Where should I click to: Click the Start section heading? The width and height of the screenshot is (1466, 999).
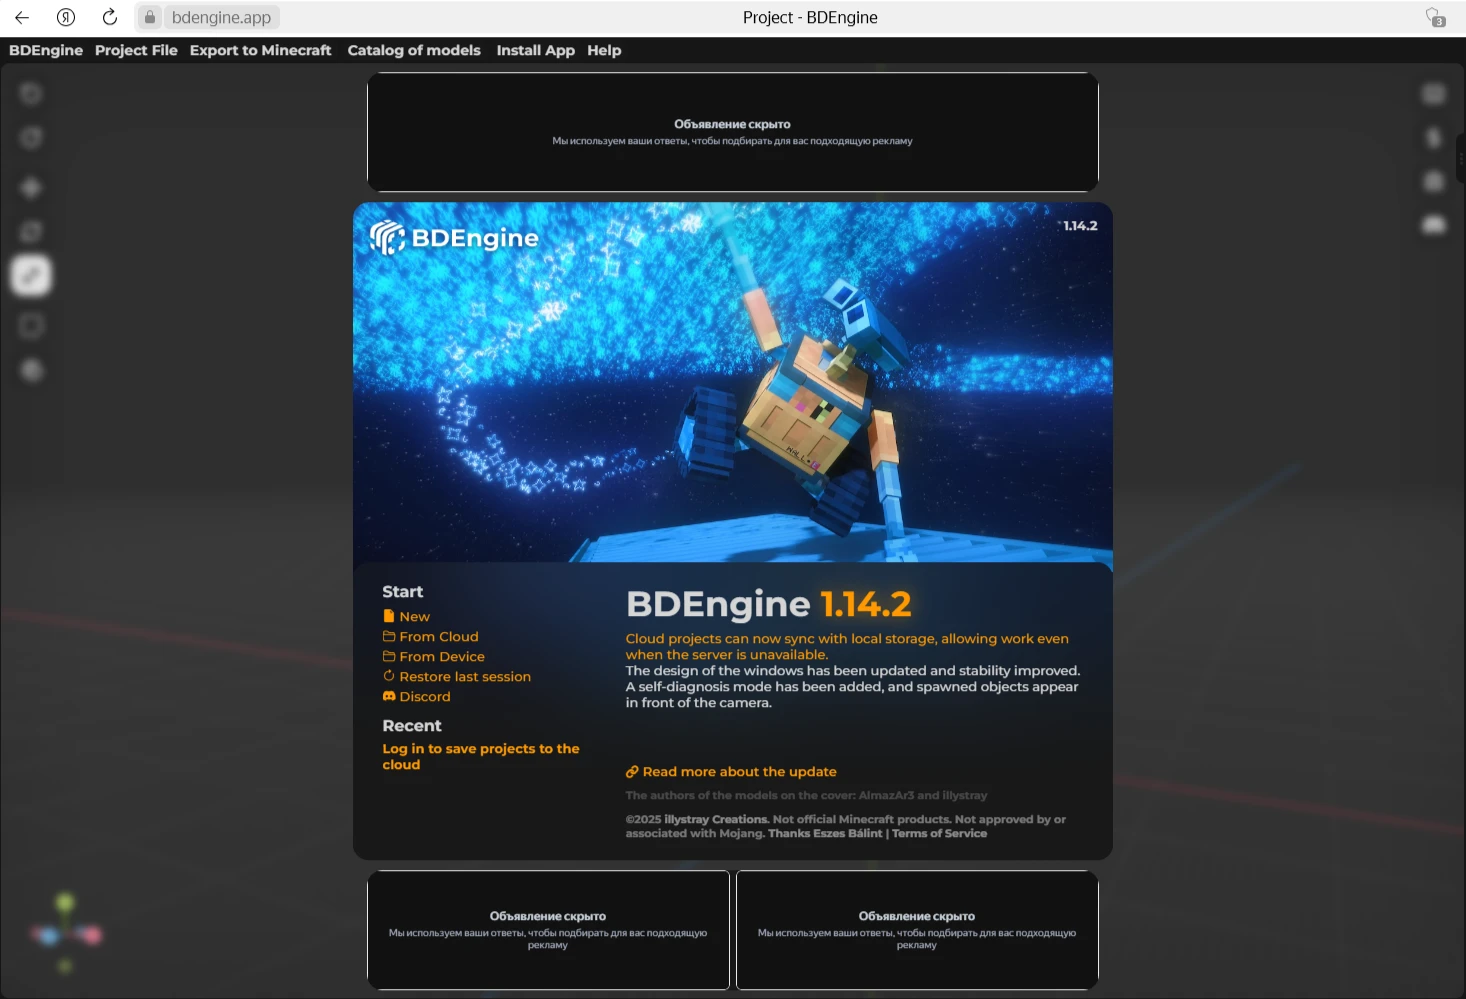click(402, 592)
